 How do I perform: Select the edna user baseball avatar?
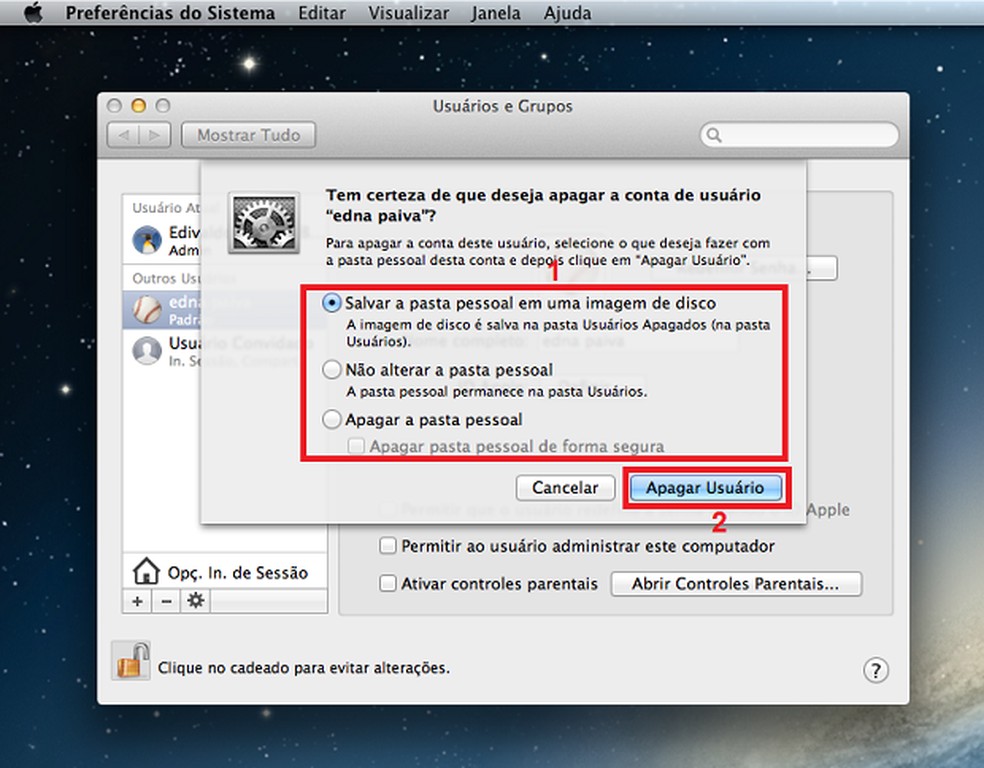pyautogui.click(x=147, y=309)
